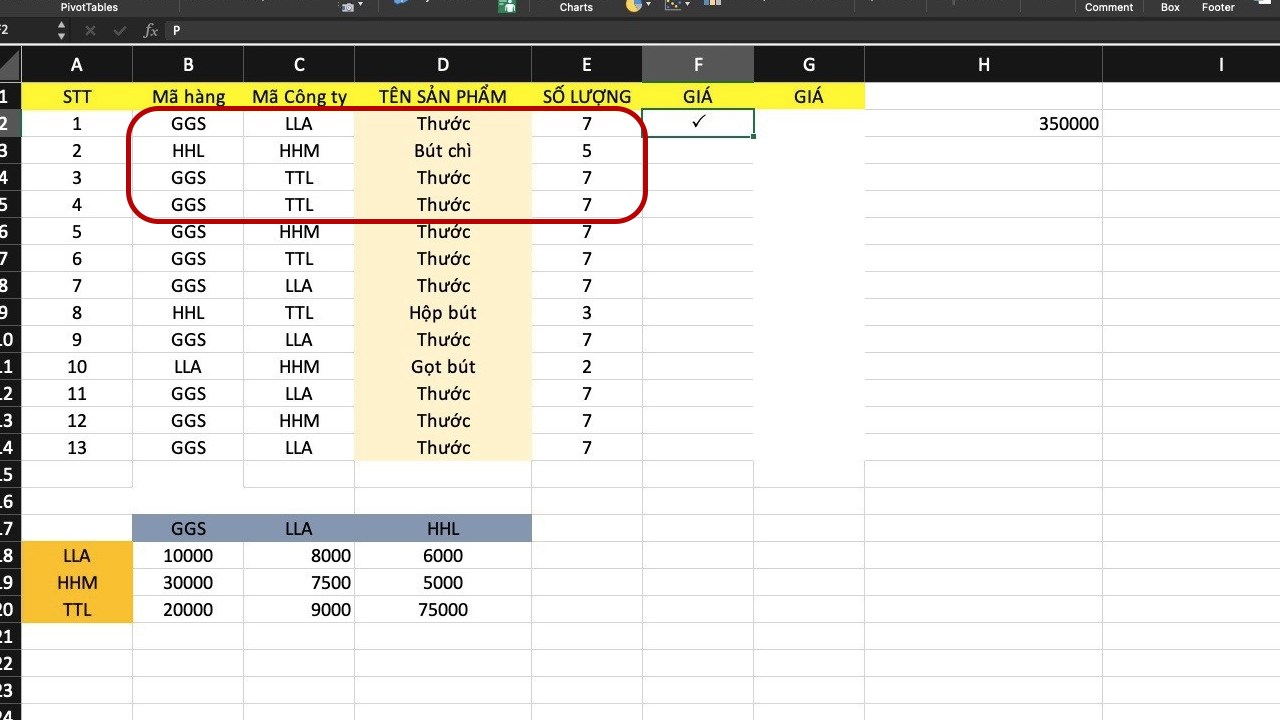Select column E header

point(587,65)
